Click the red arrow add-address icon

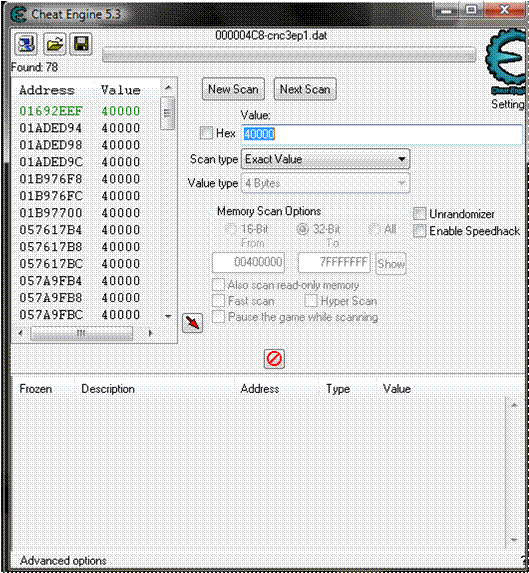[193, 323]
